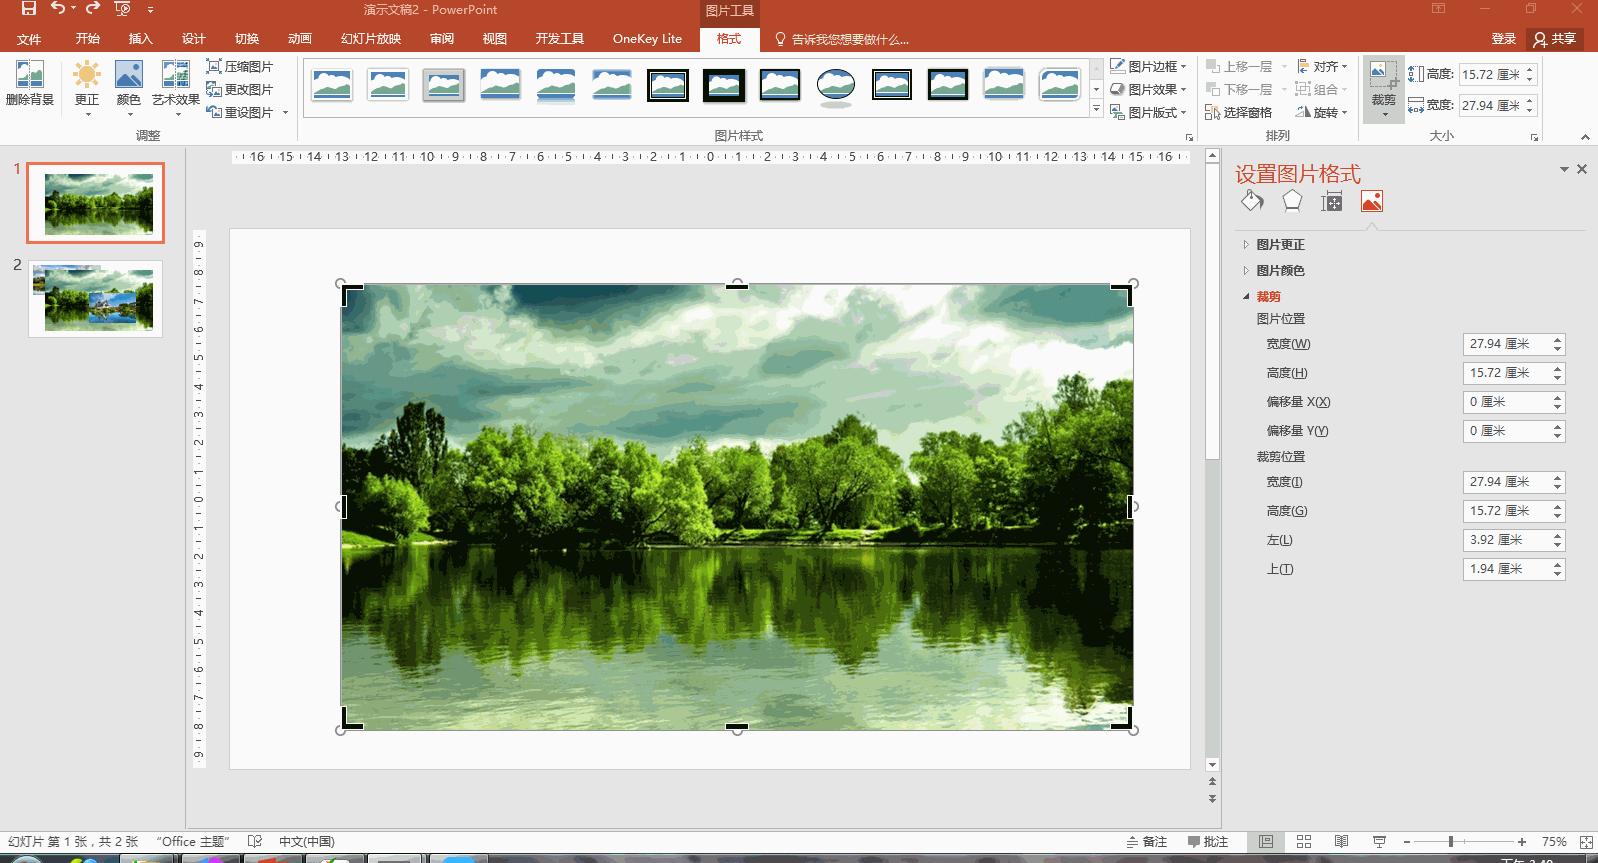This screenshot has height=863, width=1598.
Task: Open the Artistic Effects (艺术效果) tool
Action: (176, 76)
